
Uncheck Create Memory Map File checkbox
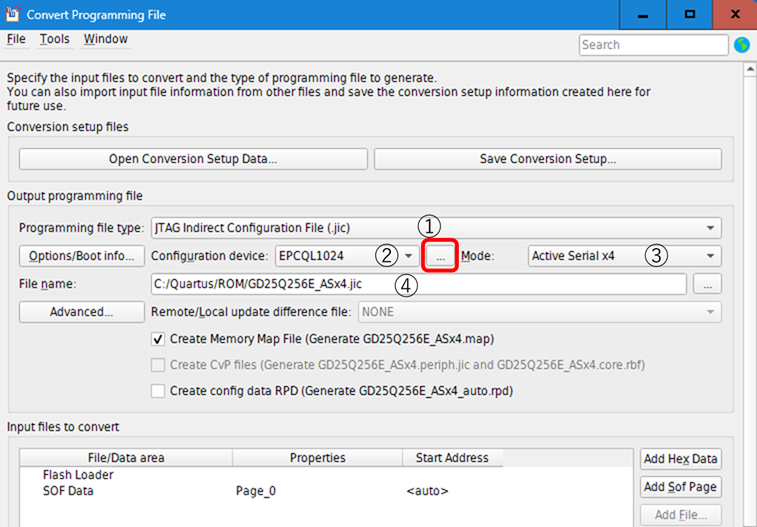(158, 339)
